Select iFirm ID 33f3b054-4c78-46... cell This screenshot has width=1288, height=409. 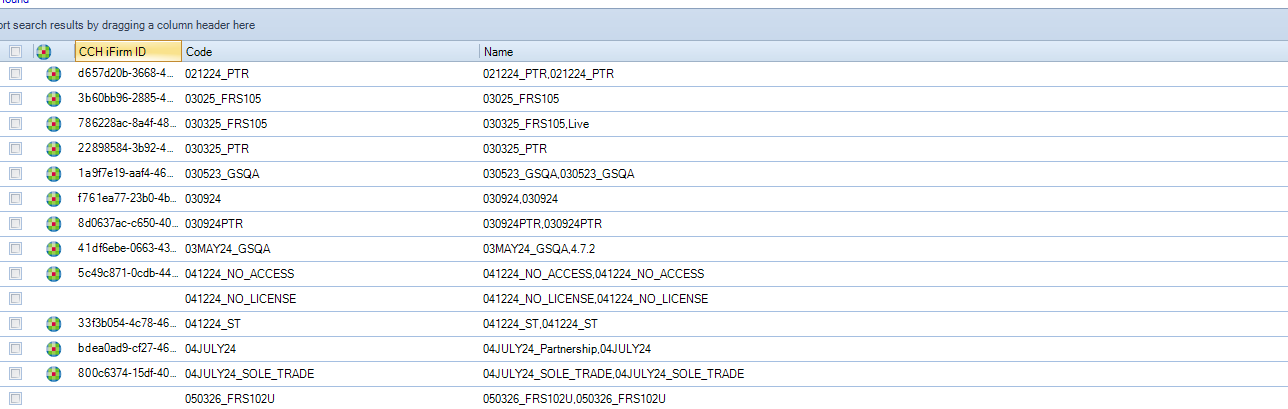(128, 324)
